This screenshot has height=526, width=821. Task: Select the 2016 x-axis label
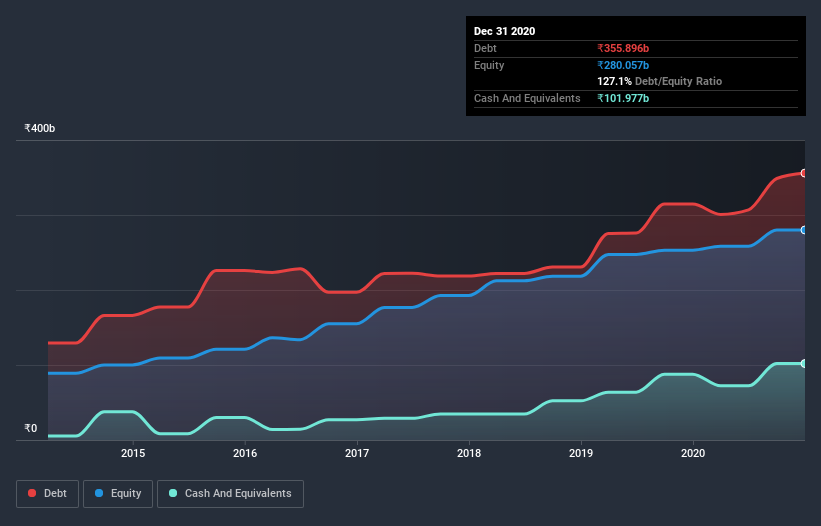coord(245,453)
